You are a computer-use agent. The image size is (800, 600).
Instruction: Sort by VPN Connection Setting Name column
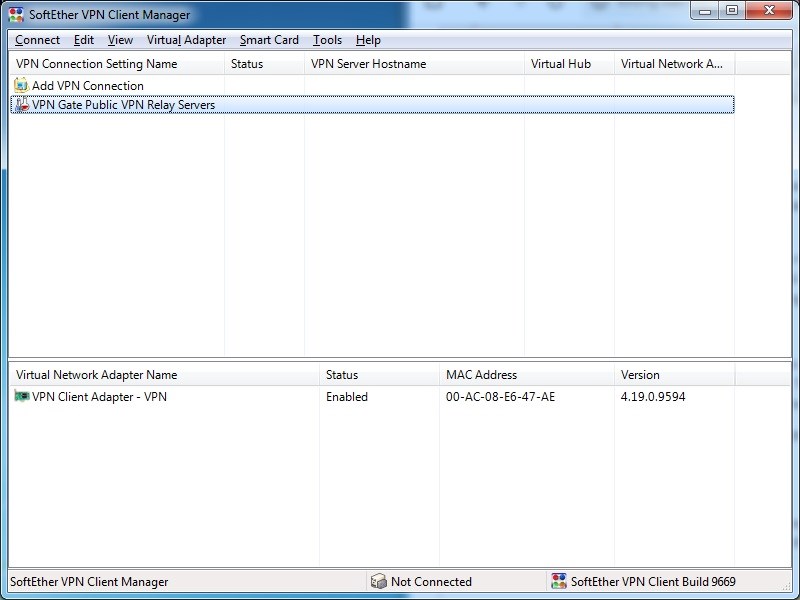[97, 64]
